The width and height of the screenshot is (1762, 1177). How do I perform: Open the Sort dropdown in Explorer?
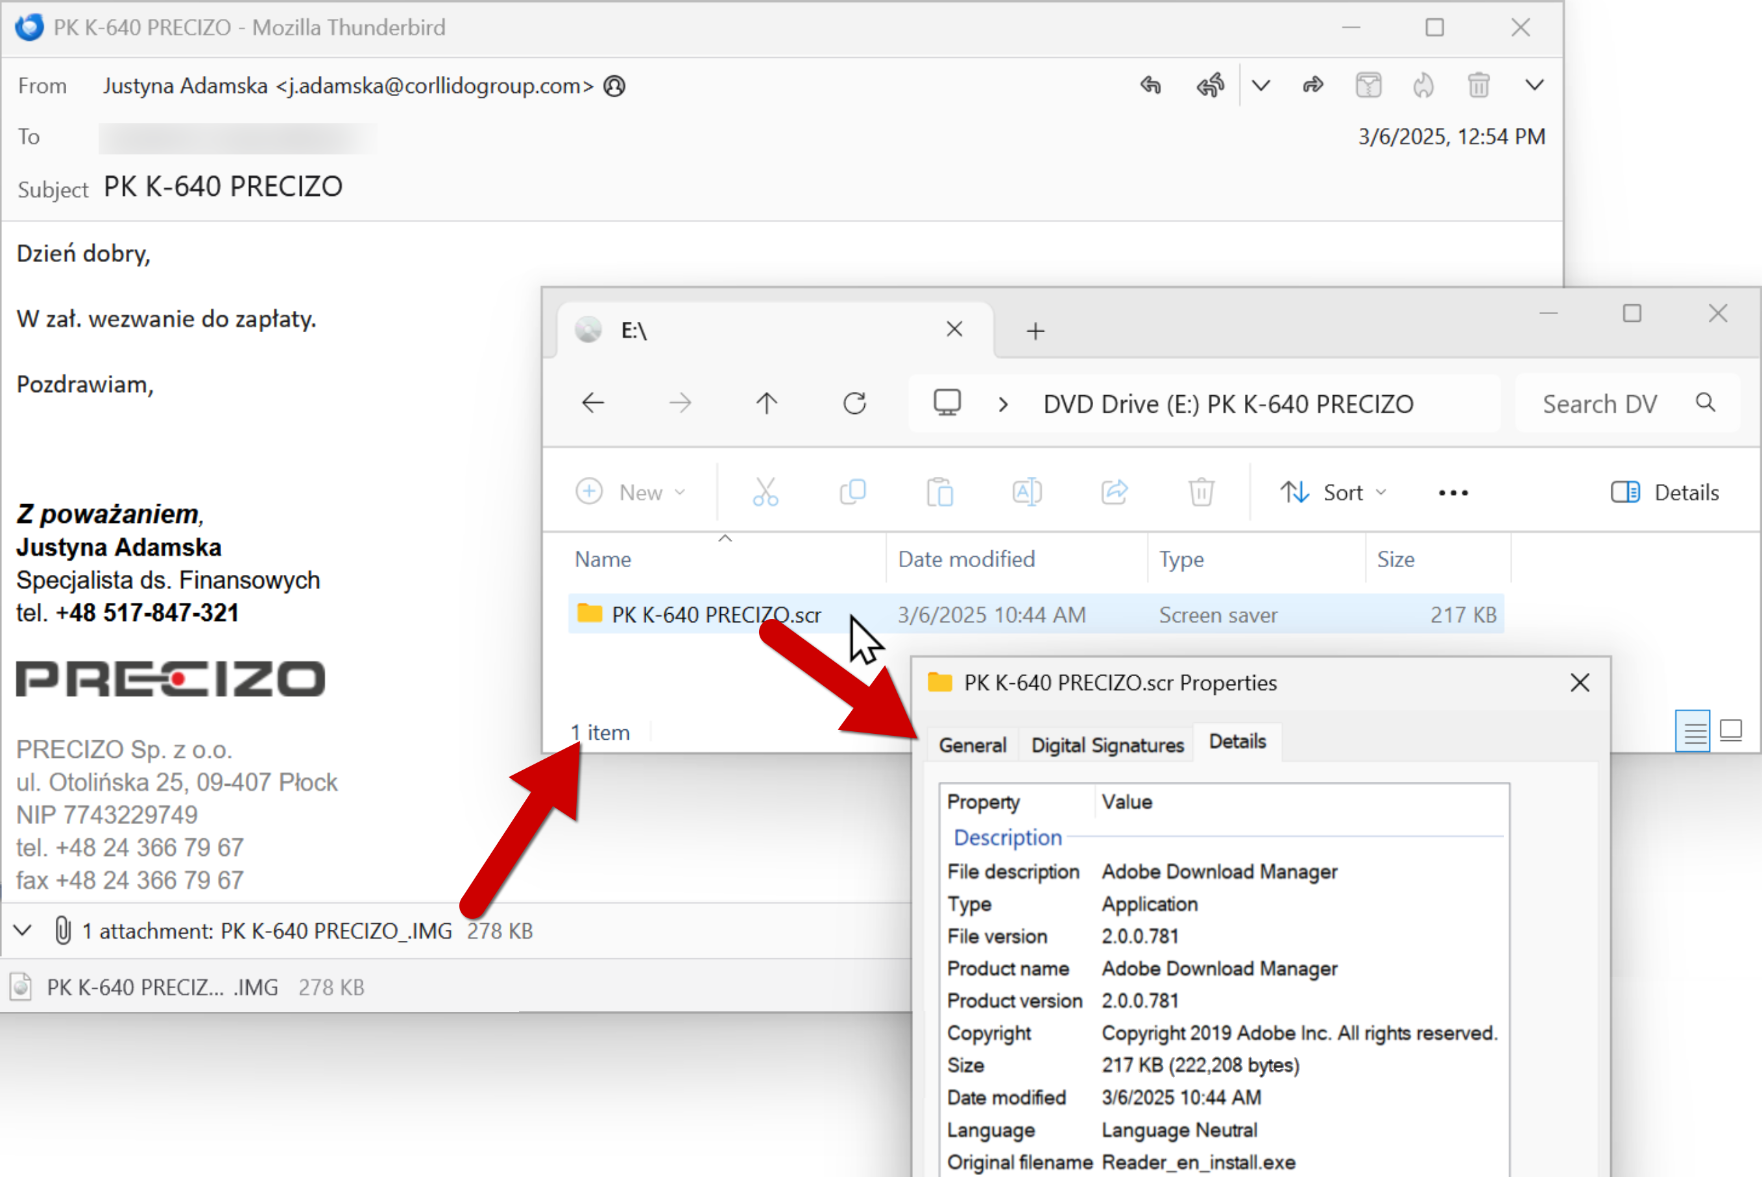pos(1334,492)
